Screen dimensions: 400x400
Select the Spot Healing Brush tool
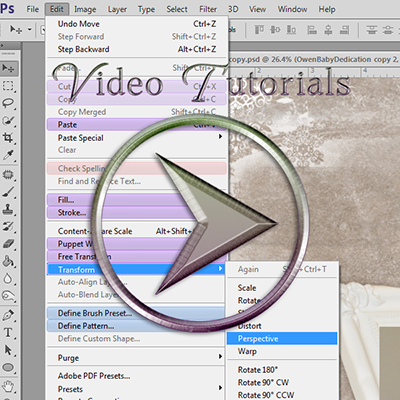8,175
